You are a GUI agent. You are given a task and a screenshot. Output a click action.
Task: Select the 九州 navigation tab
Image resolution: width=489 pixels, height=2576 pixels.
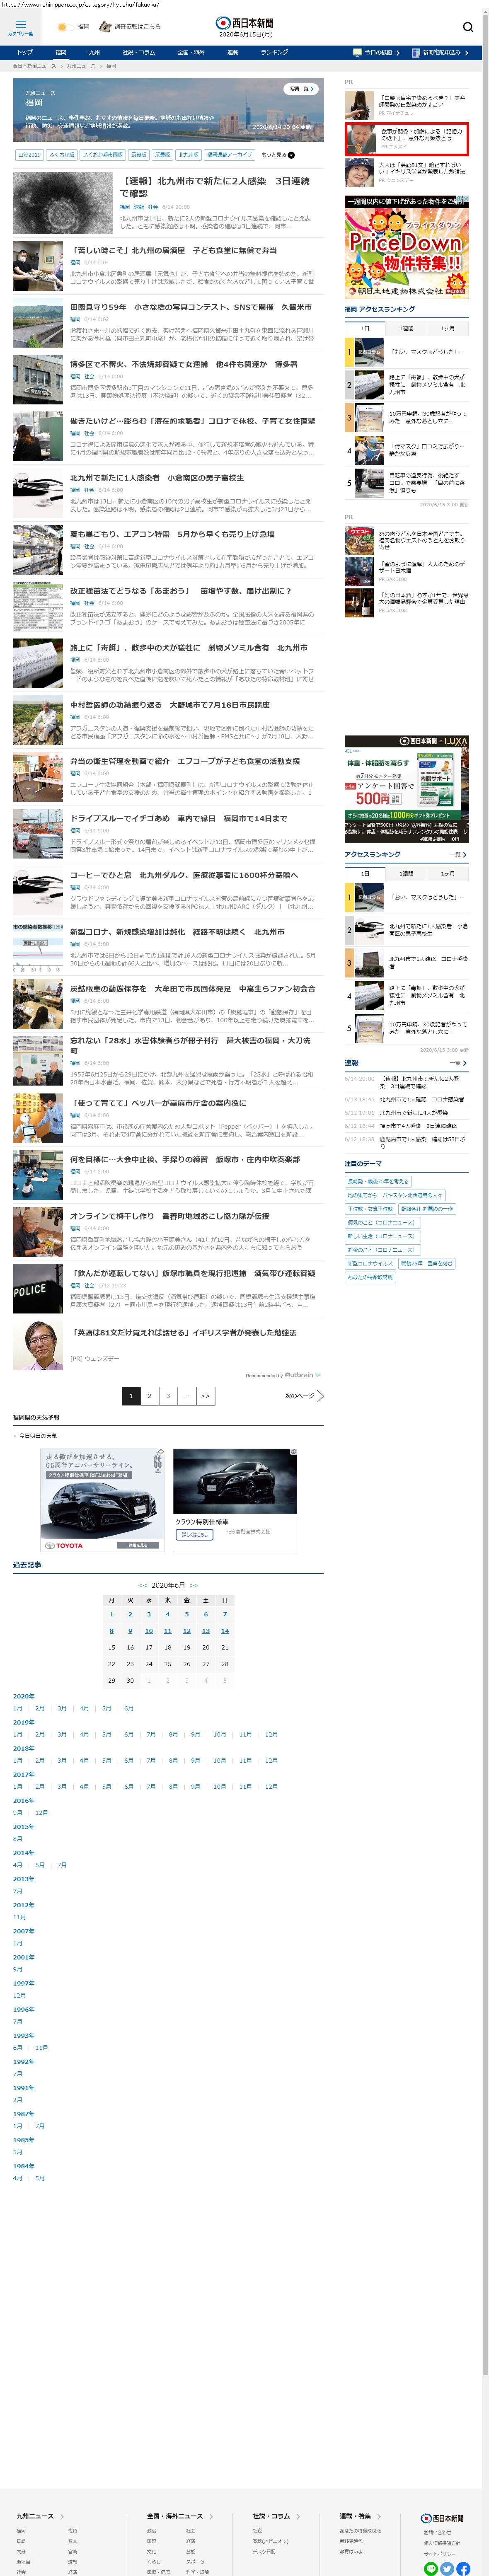(94, 52)
